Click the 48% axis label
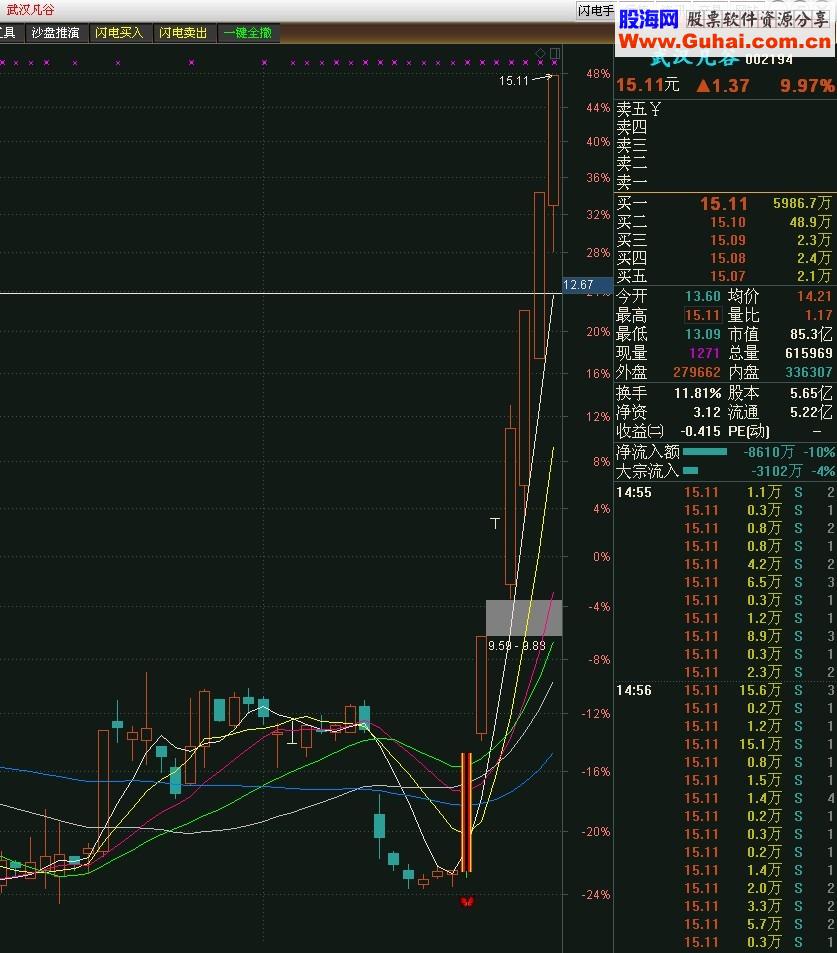Image resolution: width=837 pixels, height=953 pixels. coord(598,74)
